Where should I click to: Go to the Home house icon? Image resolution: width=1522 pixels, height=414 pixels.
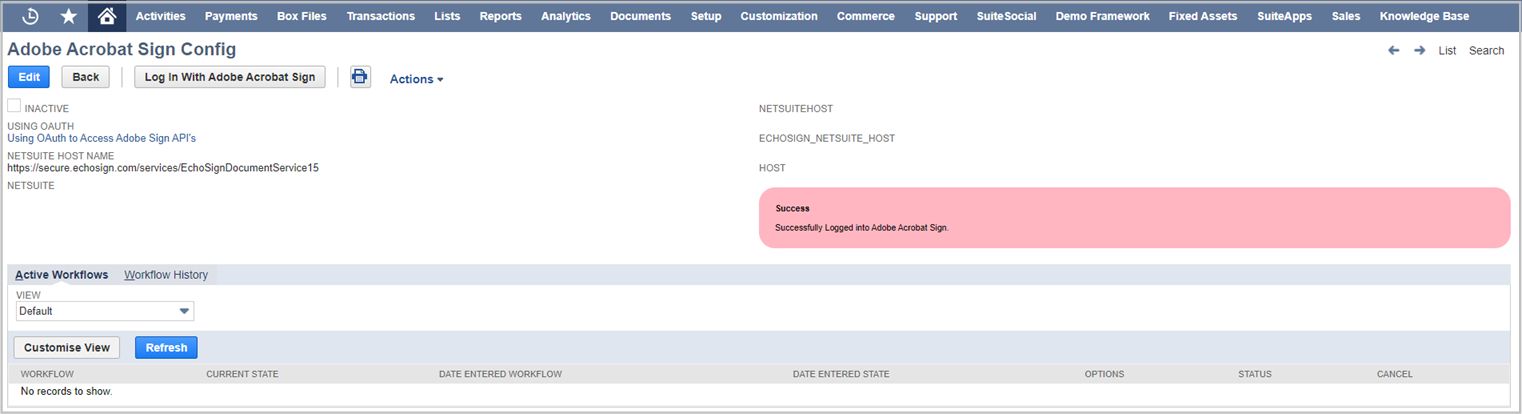click(107, 16)
